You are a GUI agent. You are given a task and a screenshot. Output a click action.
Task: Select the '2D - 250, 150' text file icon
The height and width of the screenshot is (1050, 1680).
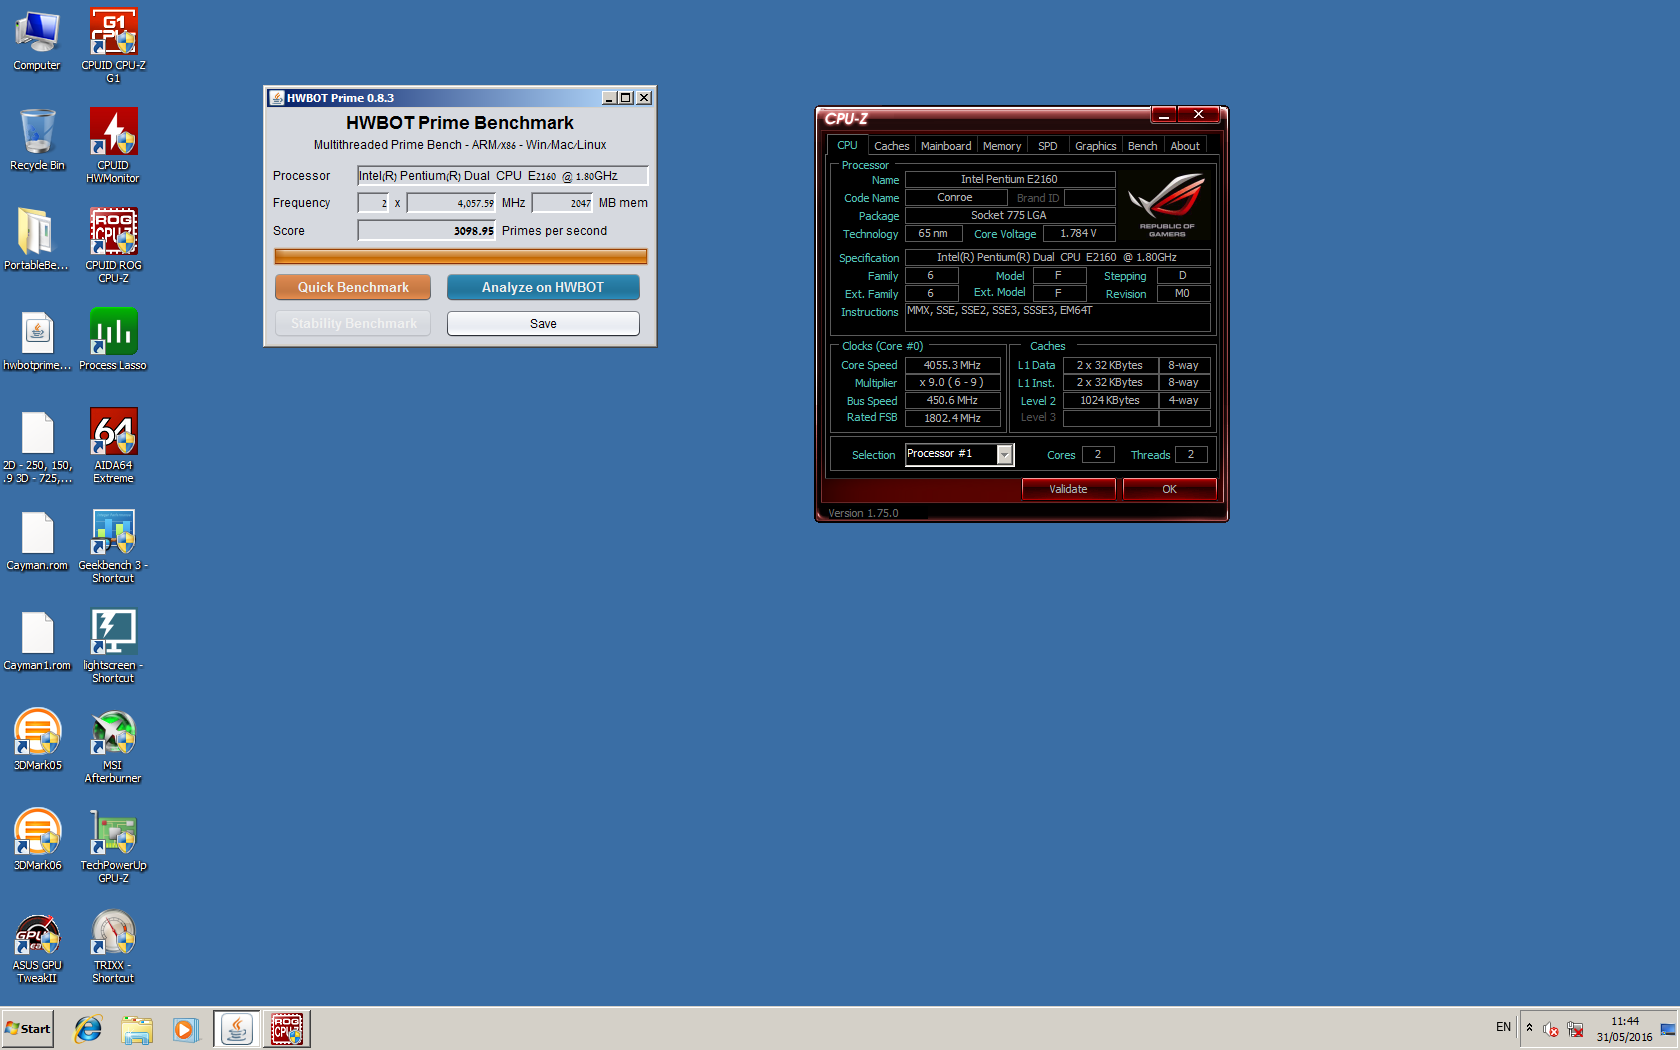[x=37, y=446]
